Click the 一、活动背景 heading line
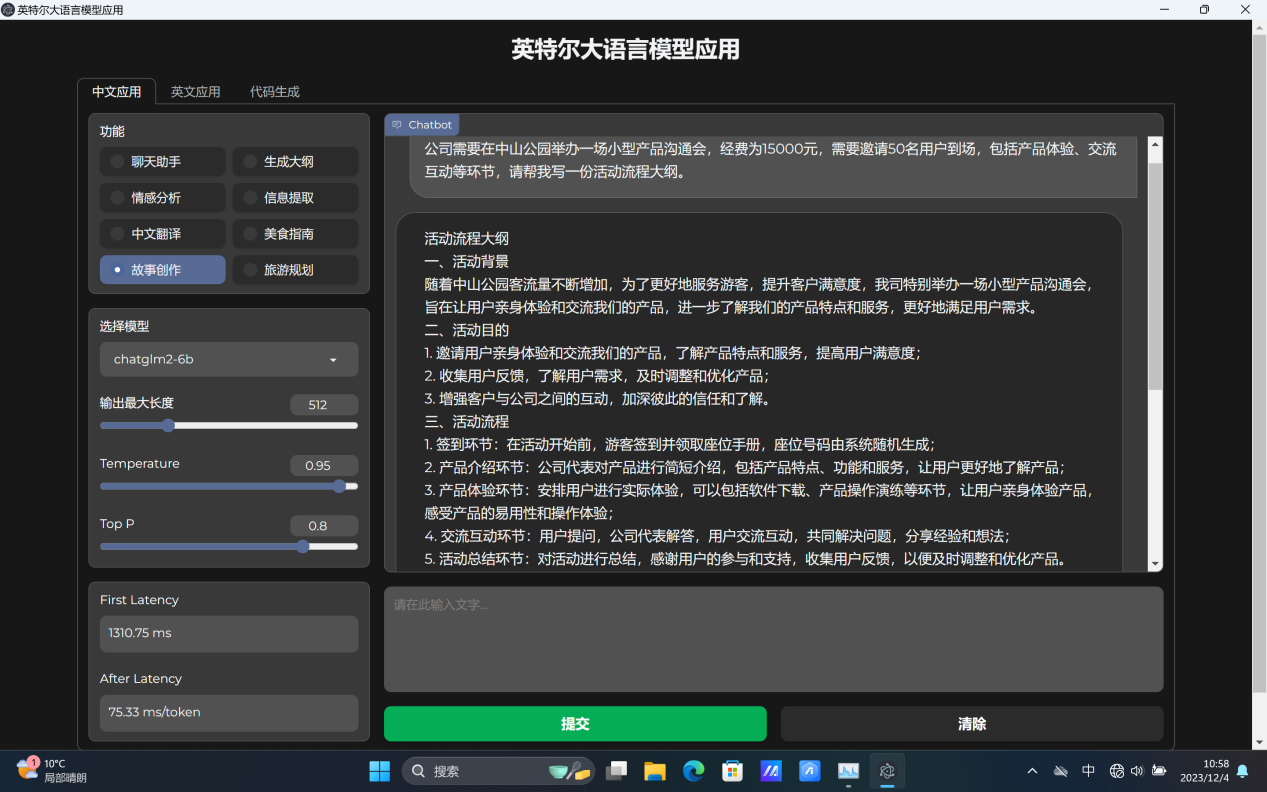 tap(467, 262)
